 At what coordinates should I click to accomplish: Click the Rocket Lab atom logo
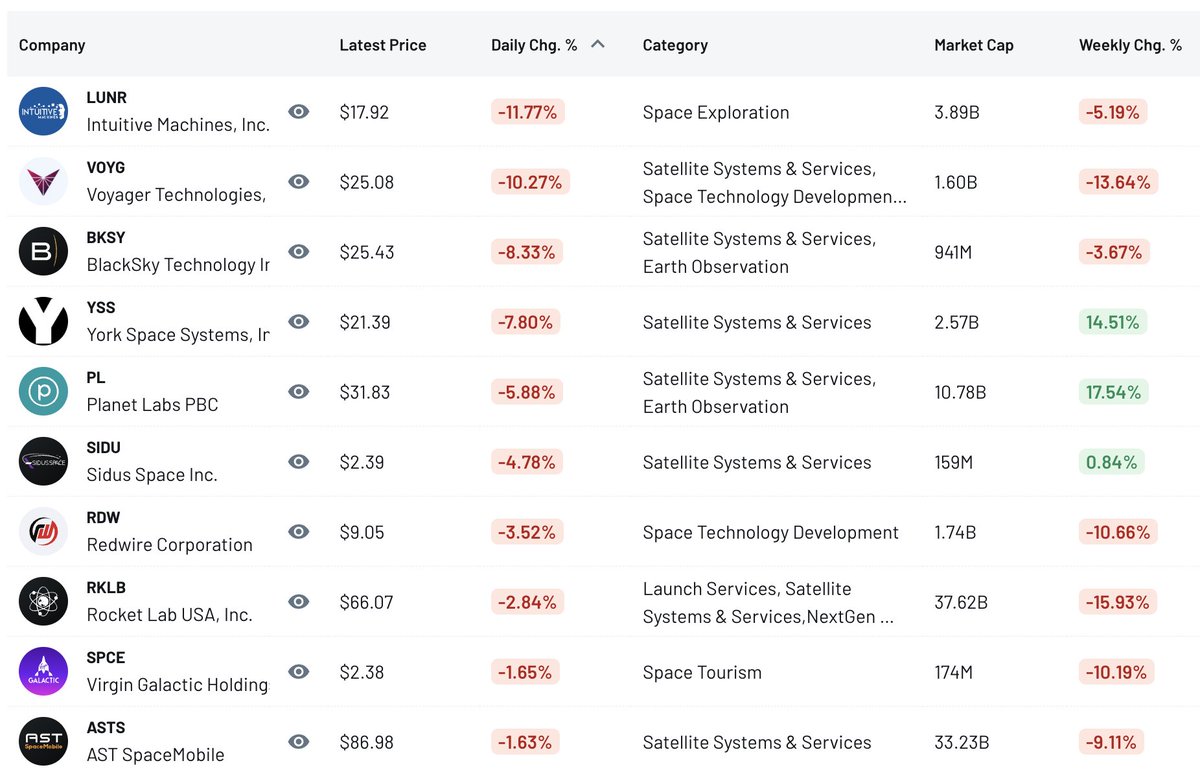point(43,601)
